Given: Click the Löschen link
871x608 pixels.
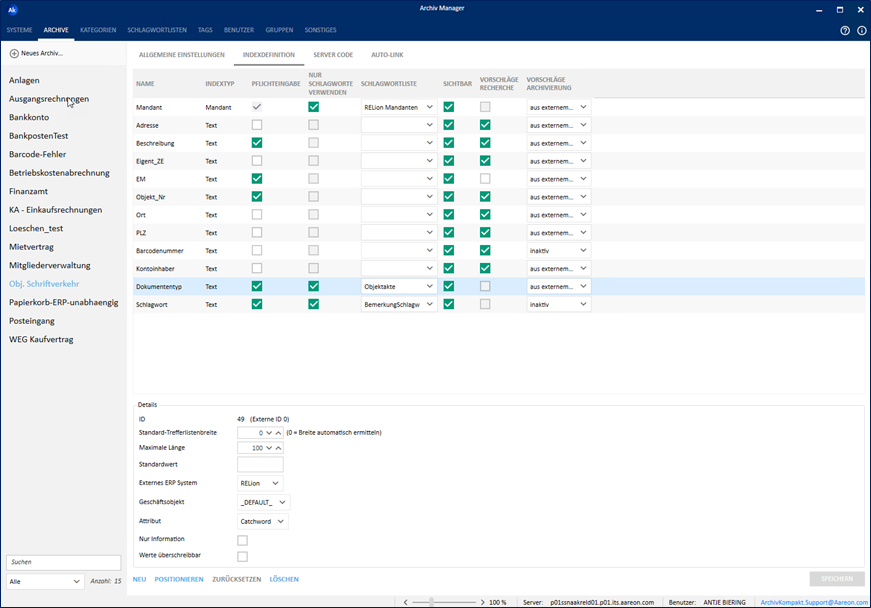Looking at the screenshot, I should click(284, 579).
